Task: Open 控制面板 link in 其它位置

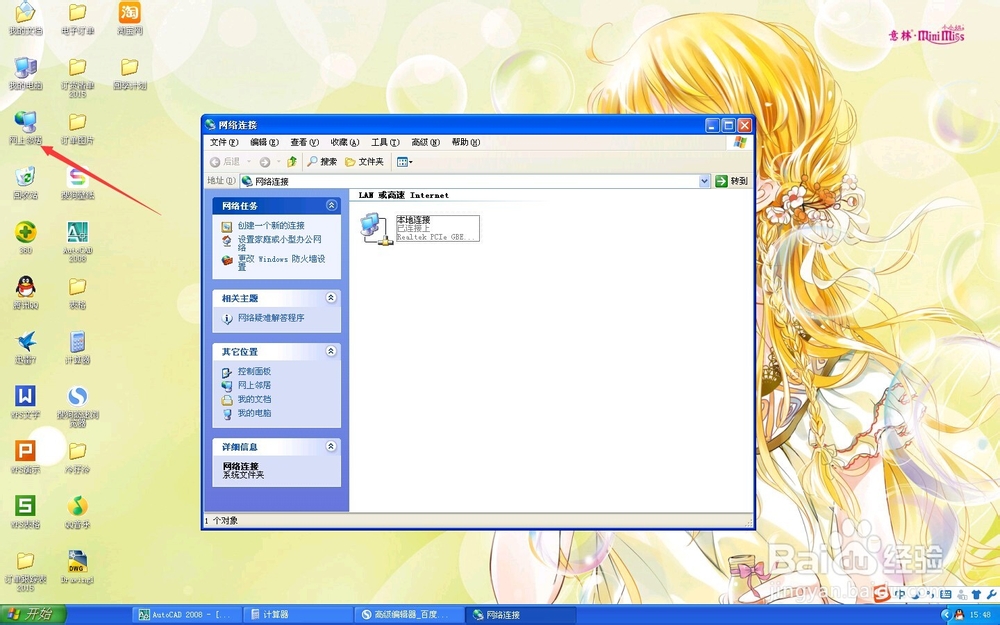Action: (254, 371)
